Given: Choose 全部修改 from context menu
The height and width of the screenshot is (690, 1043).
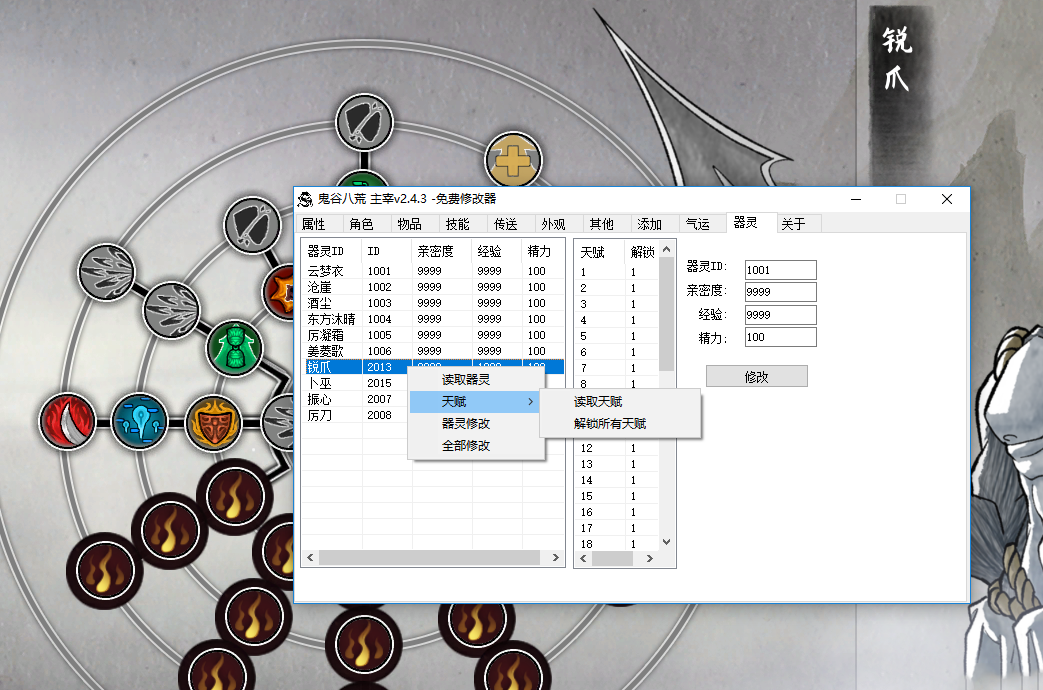Looking at the screenshot, I should (476, 445).
